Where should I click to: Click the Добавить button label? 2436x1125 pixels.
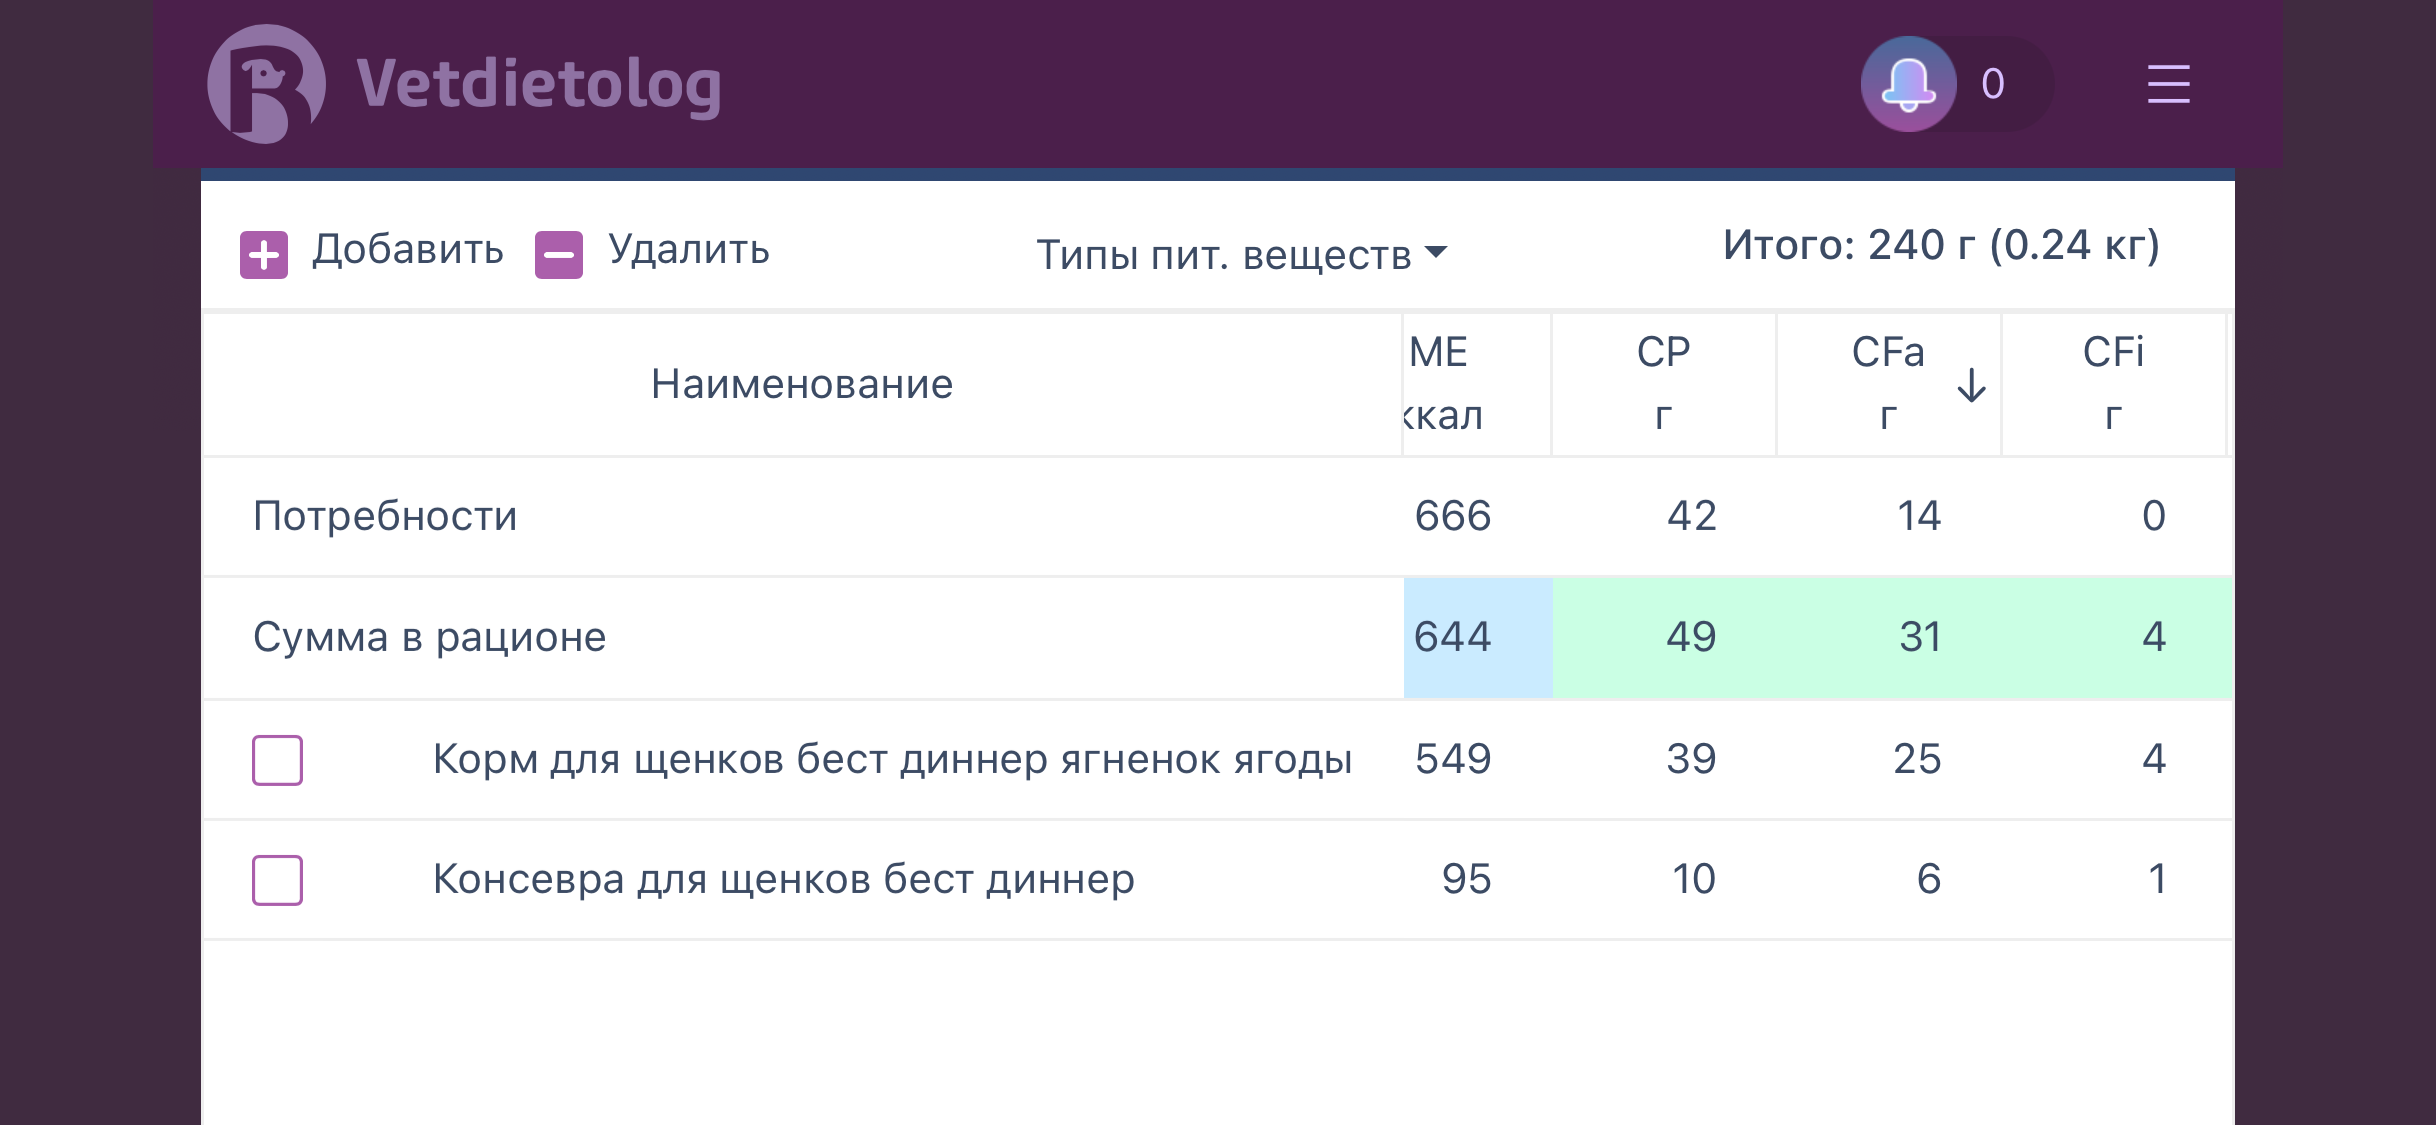(x=408, y=249)
